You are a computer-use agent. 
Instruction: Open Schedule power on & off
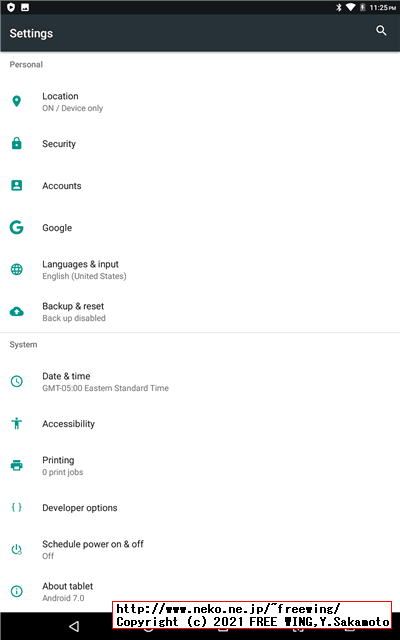pyautogui.click(x=200, y=549)
